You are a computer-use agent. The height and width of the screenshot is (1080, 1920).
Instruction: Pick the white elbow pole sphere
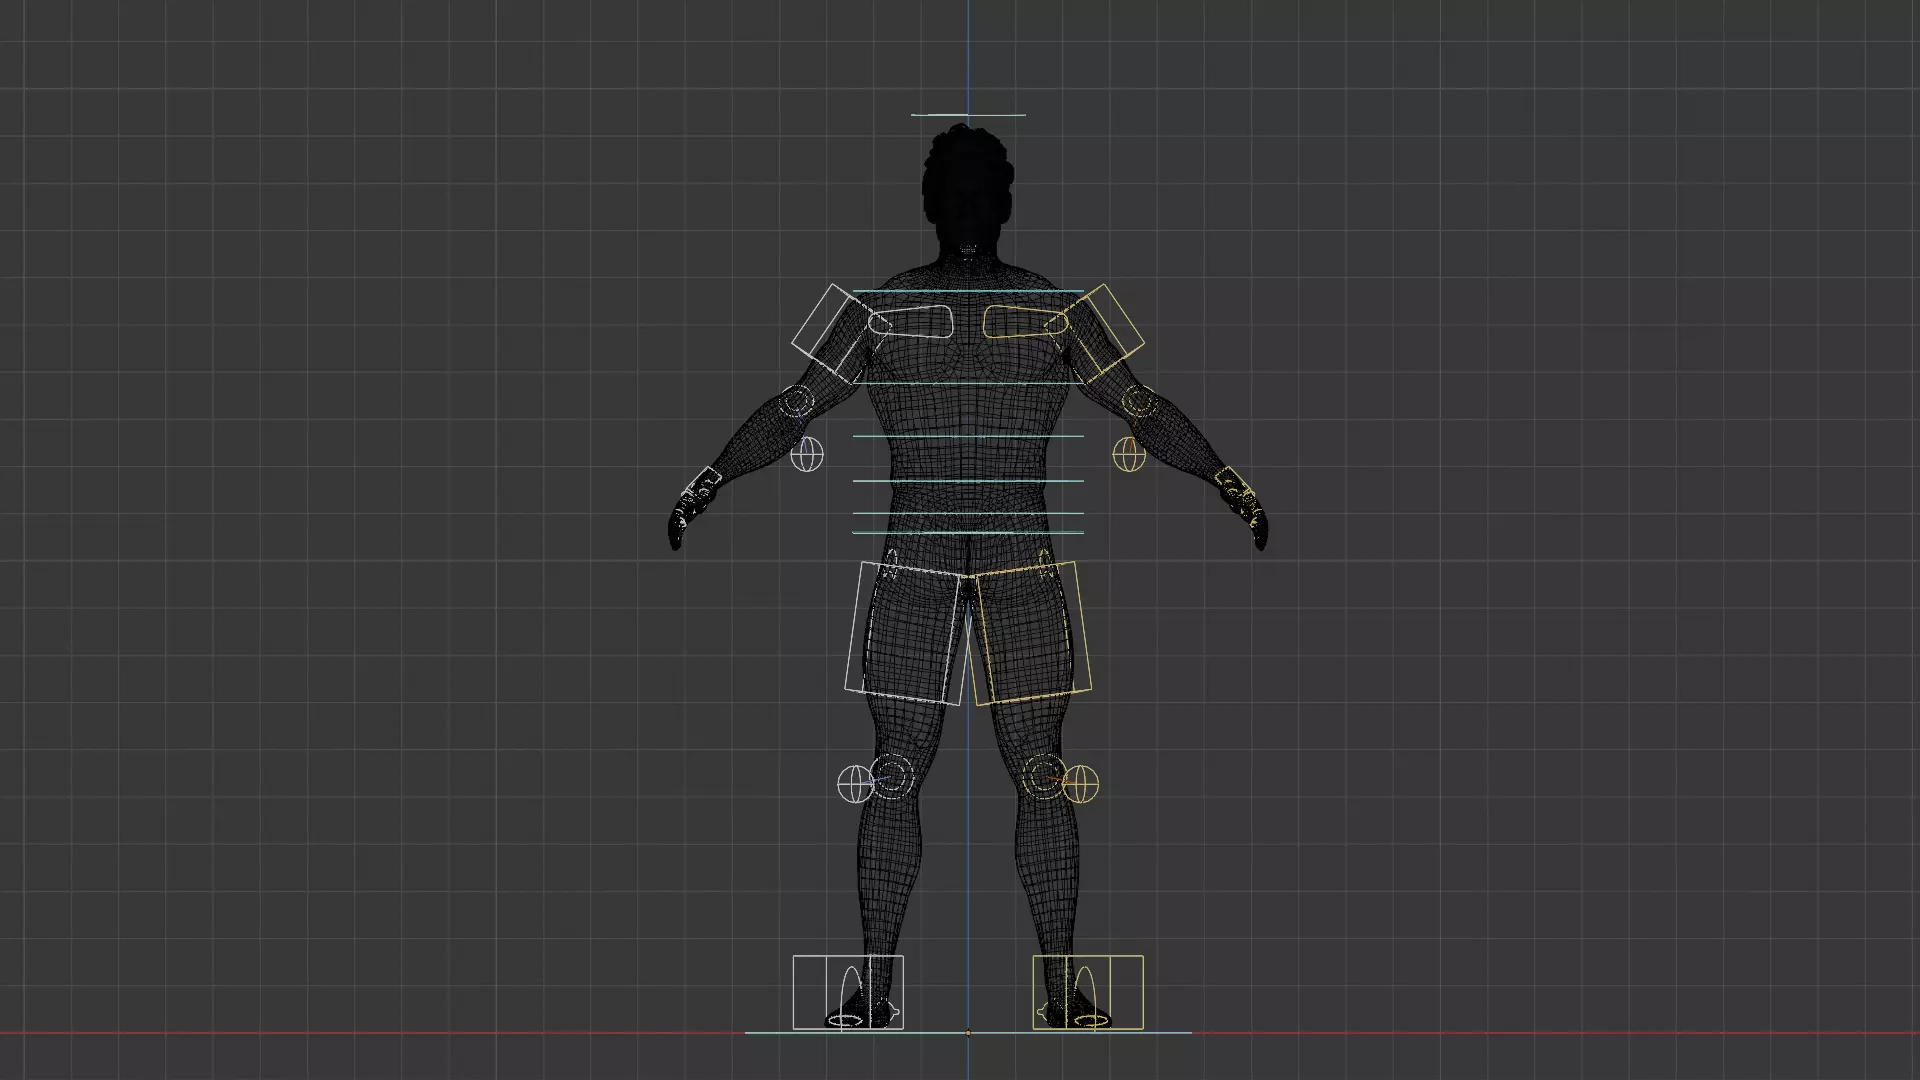tap(807, 454)
